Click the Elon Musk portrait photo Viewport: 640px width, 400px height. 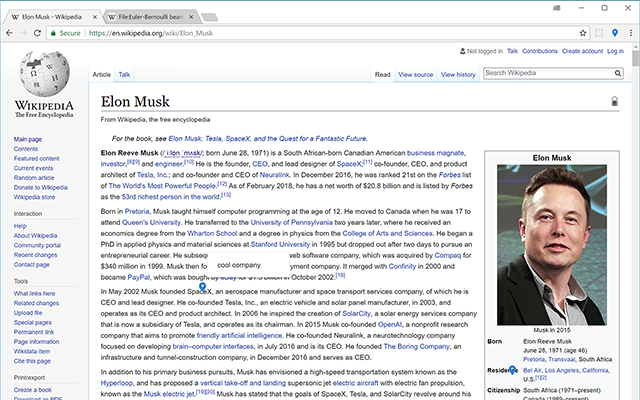pos(552,245)
